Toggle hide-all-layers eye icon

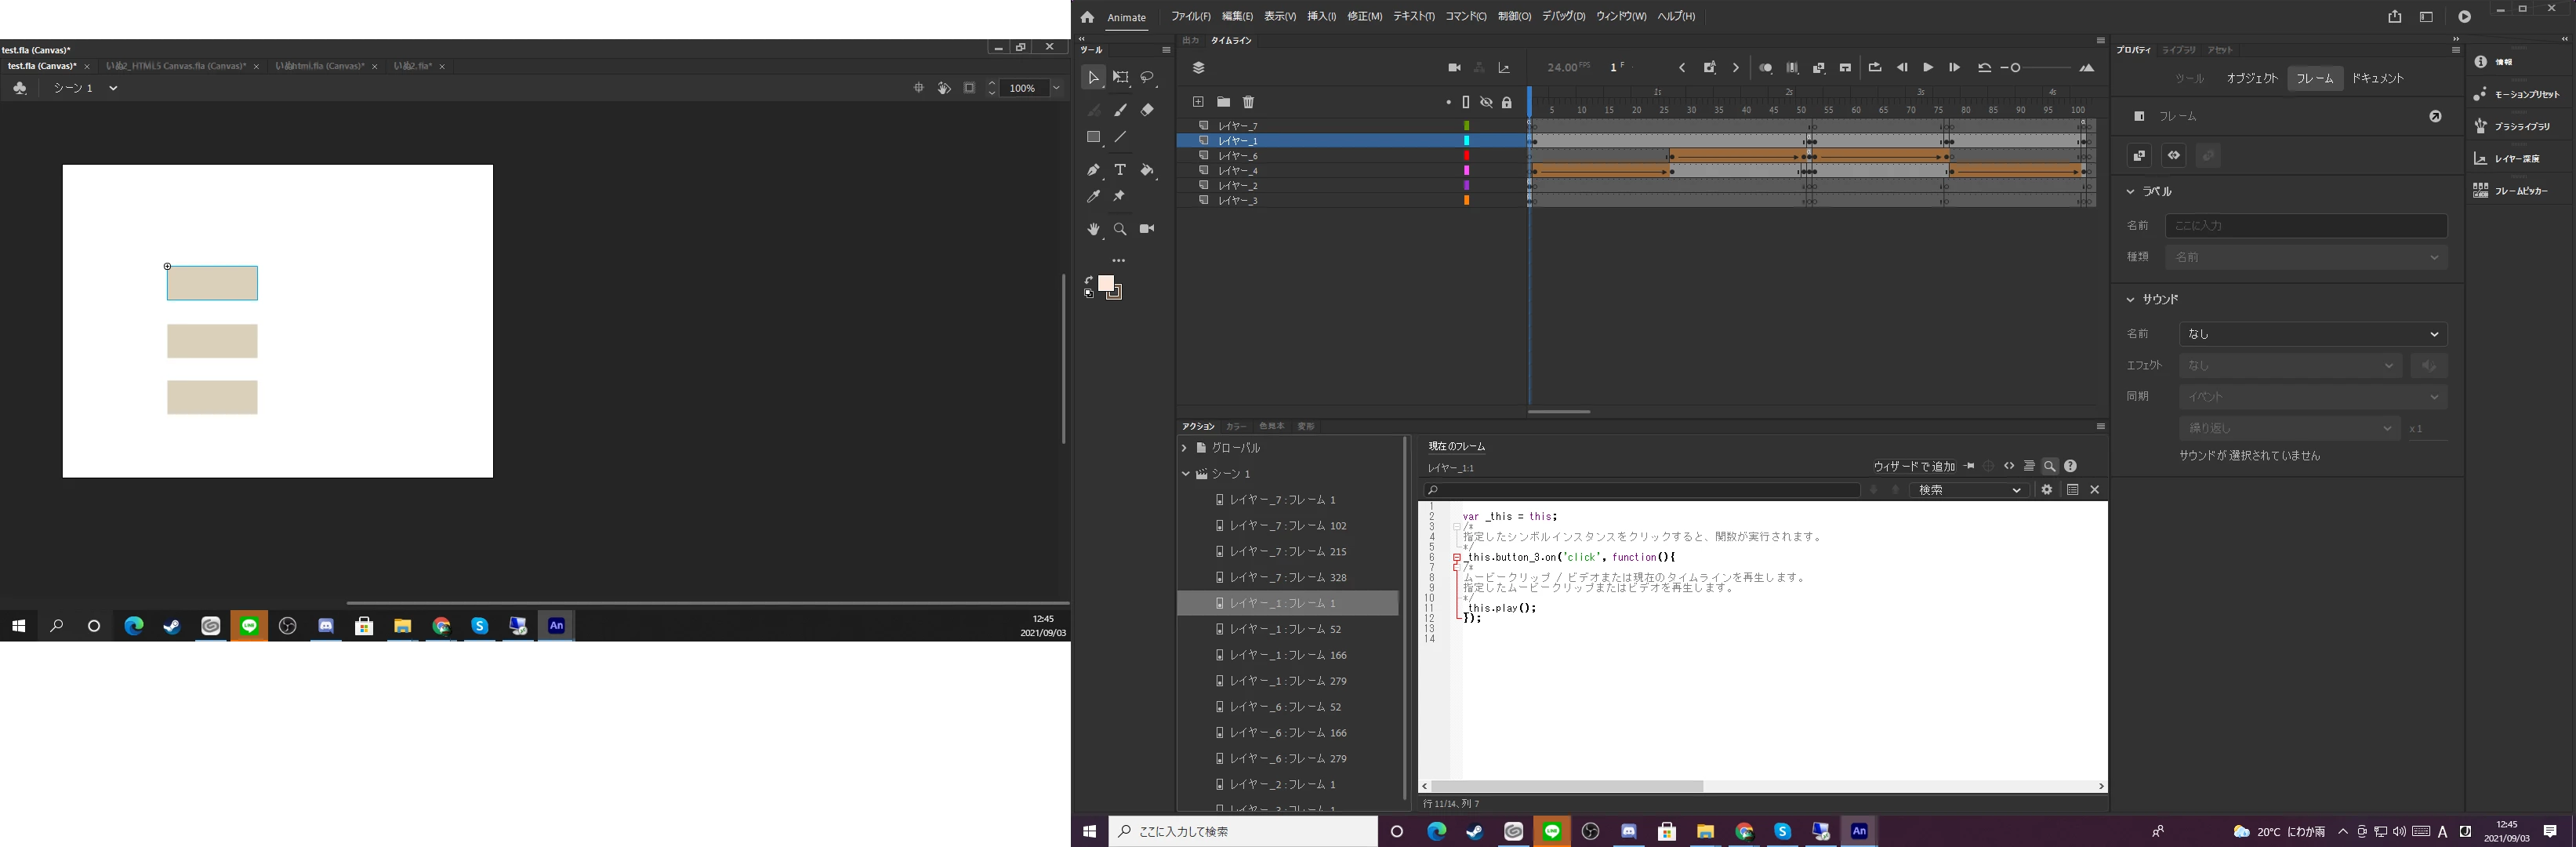pos(1486,102)
